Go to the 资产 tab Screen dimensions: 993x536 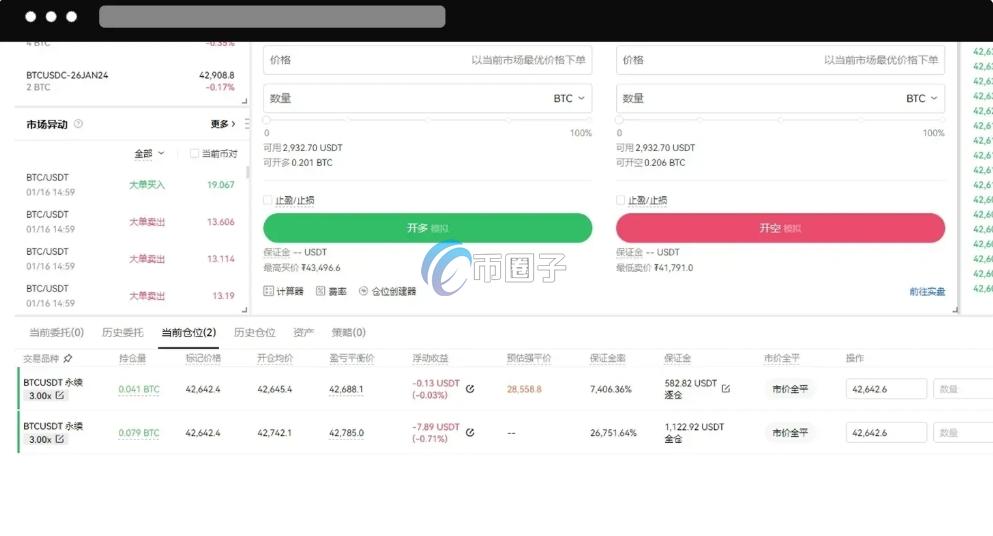point(303,333)
